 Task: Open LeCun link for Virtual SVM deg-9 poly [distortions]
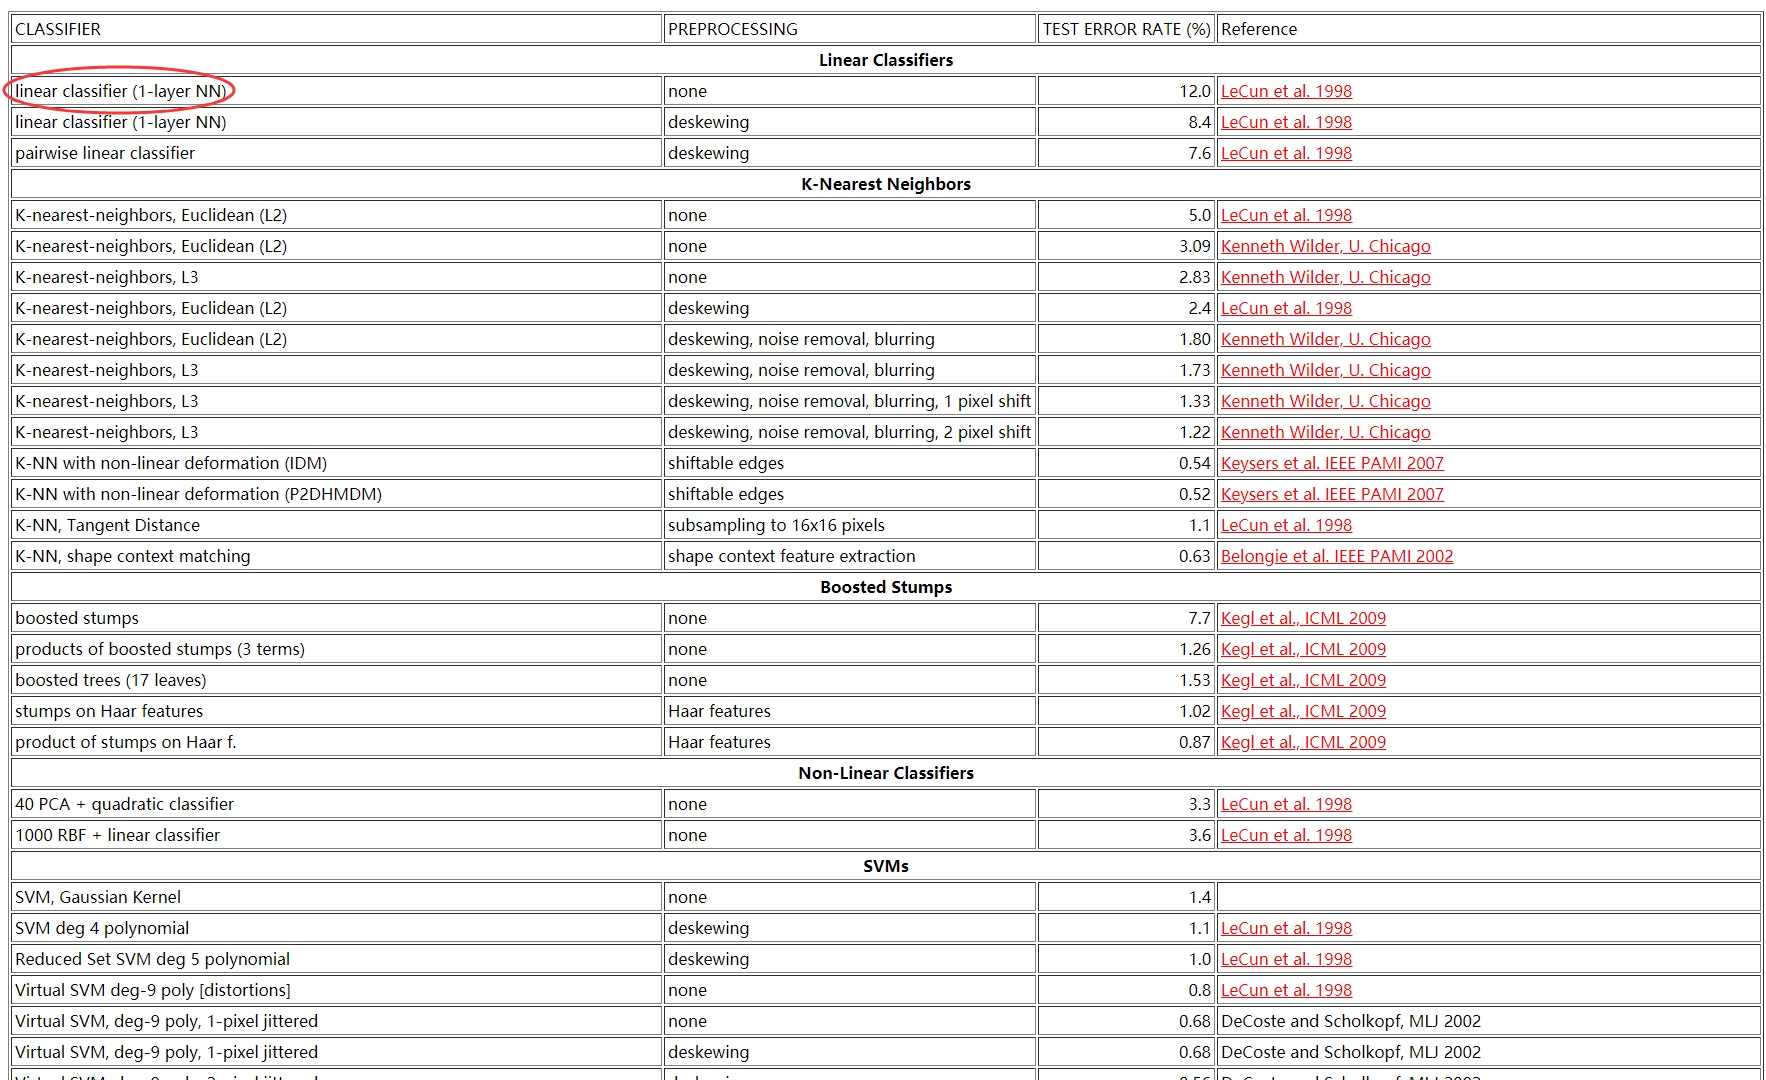1285,990
